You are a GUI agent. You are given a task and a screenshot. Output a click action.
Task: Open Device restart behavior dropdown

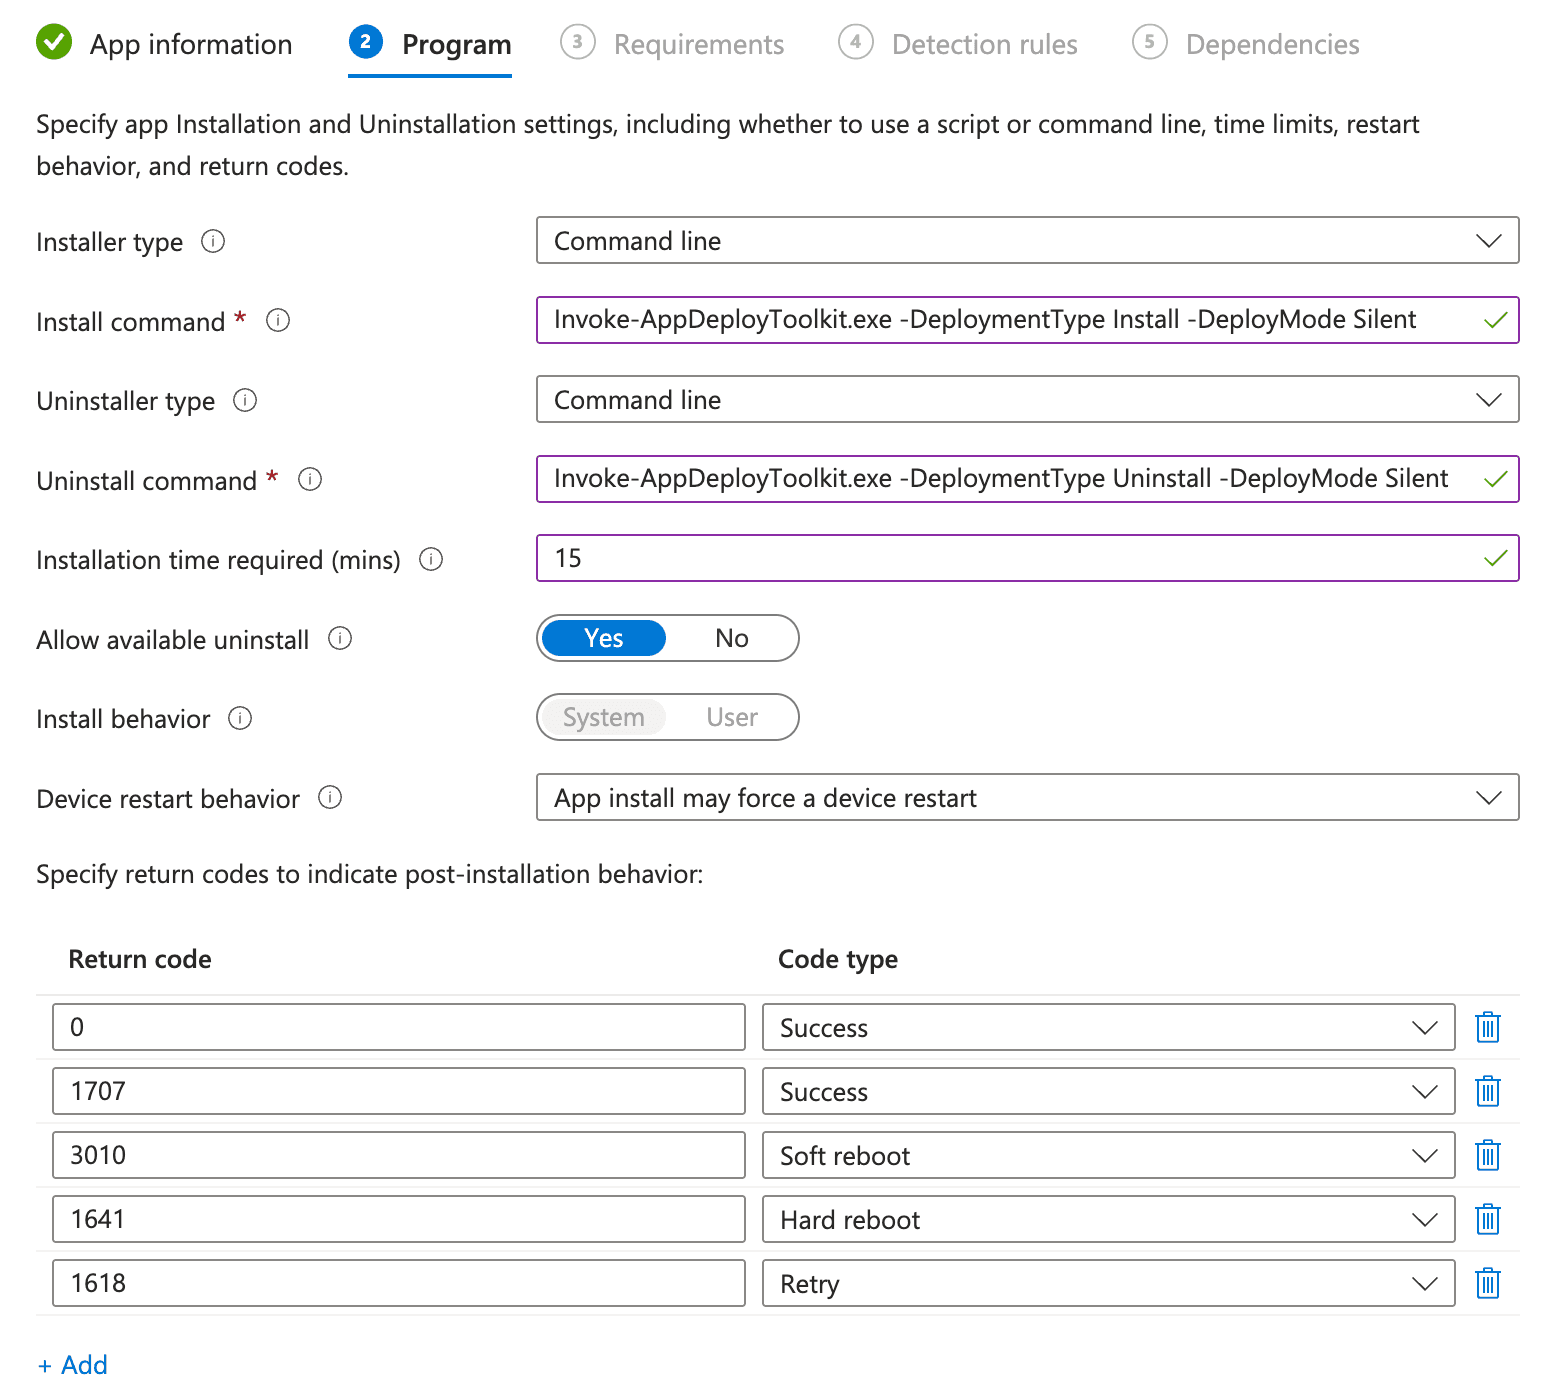point(1028,797)
